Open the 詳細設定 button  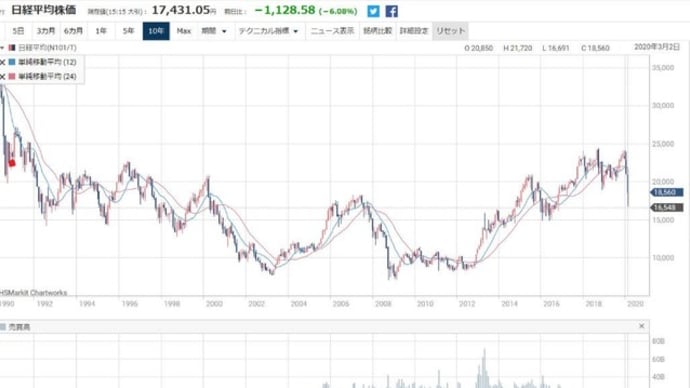[x=414, y=31]
